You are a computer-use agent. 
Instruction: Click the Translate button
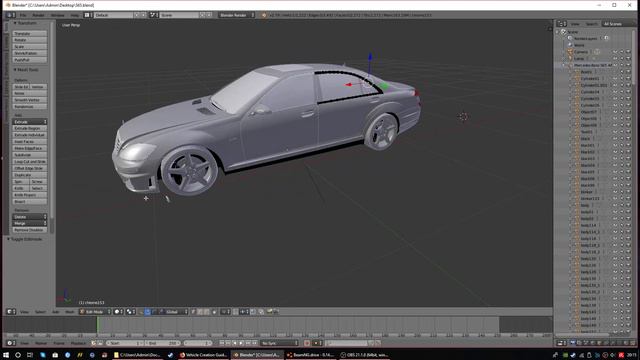(30, 33)
